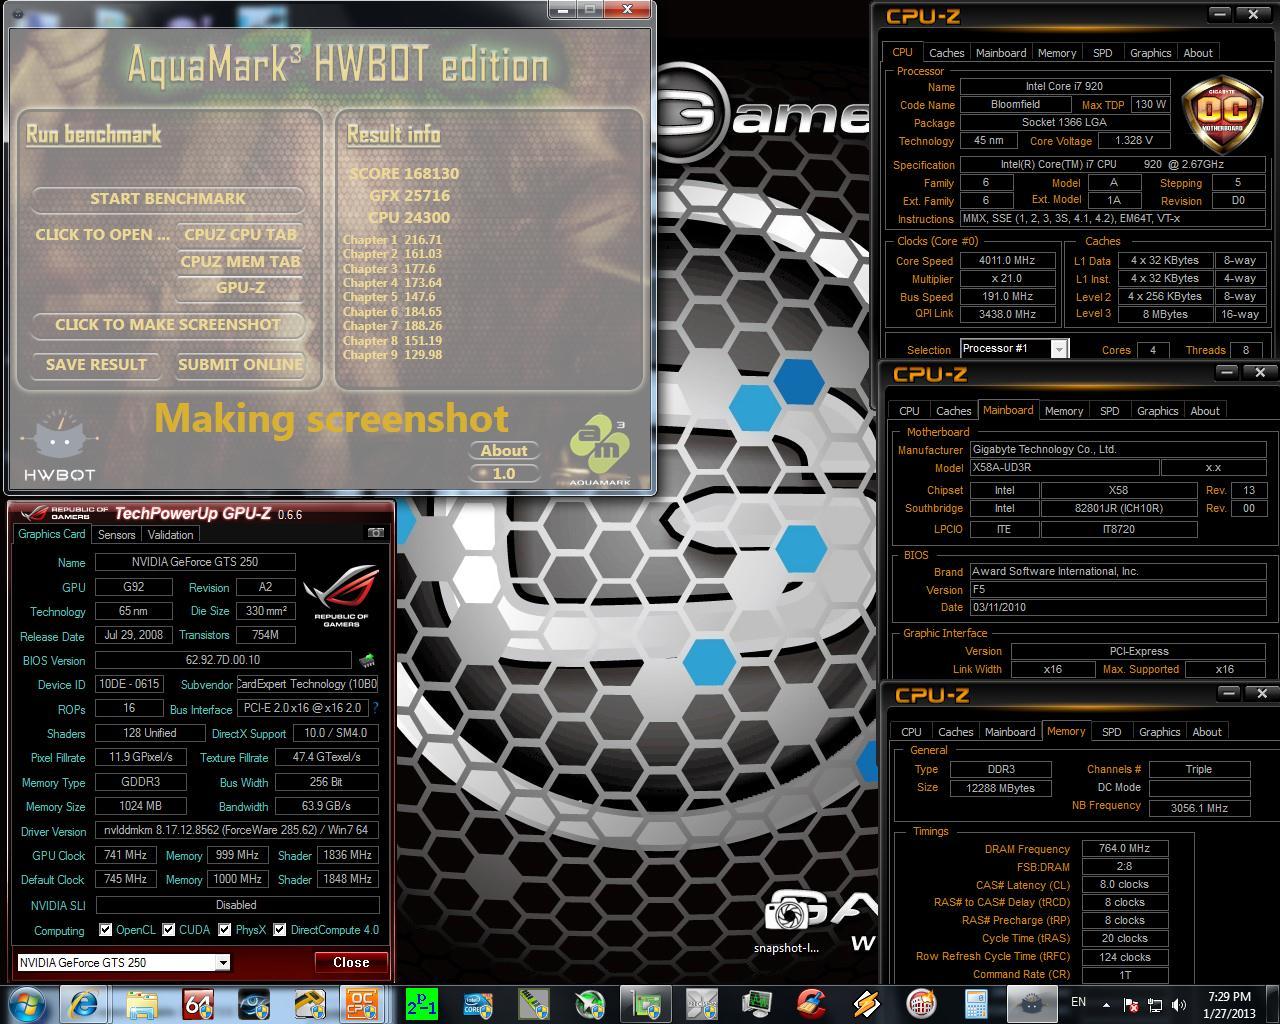Switch to Sensors tab in GPU-Z
The image size is (1280, 1024).
coord(116,534)
